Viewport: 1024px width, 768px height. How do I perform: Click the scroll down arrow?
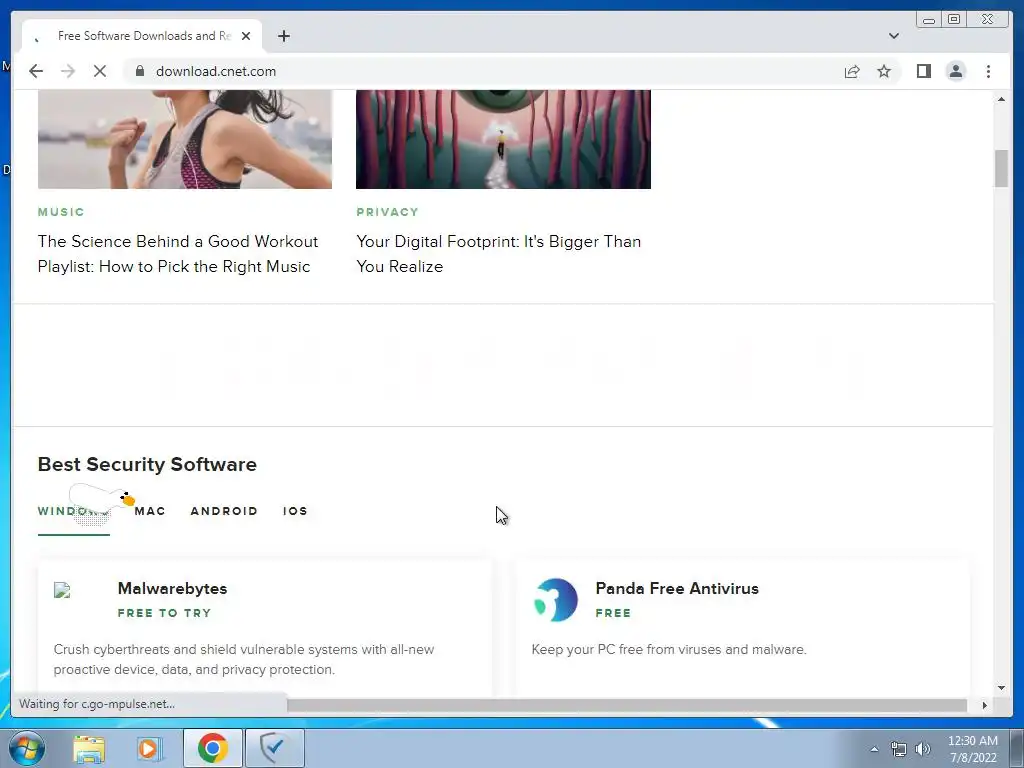click(x=1001, y=687)
